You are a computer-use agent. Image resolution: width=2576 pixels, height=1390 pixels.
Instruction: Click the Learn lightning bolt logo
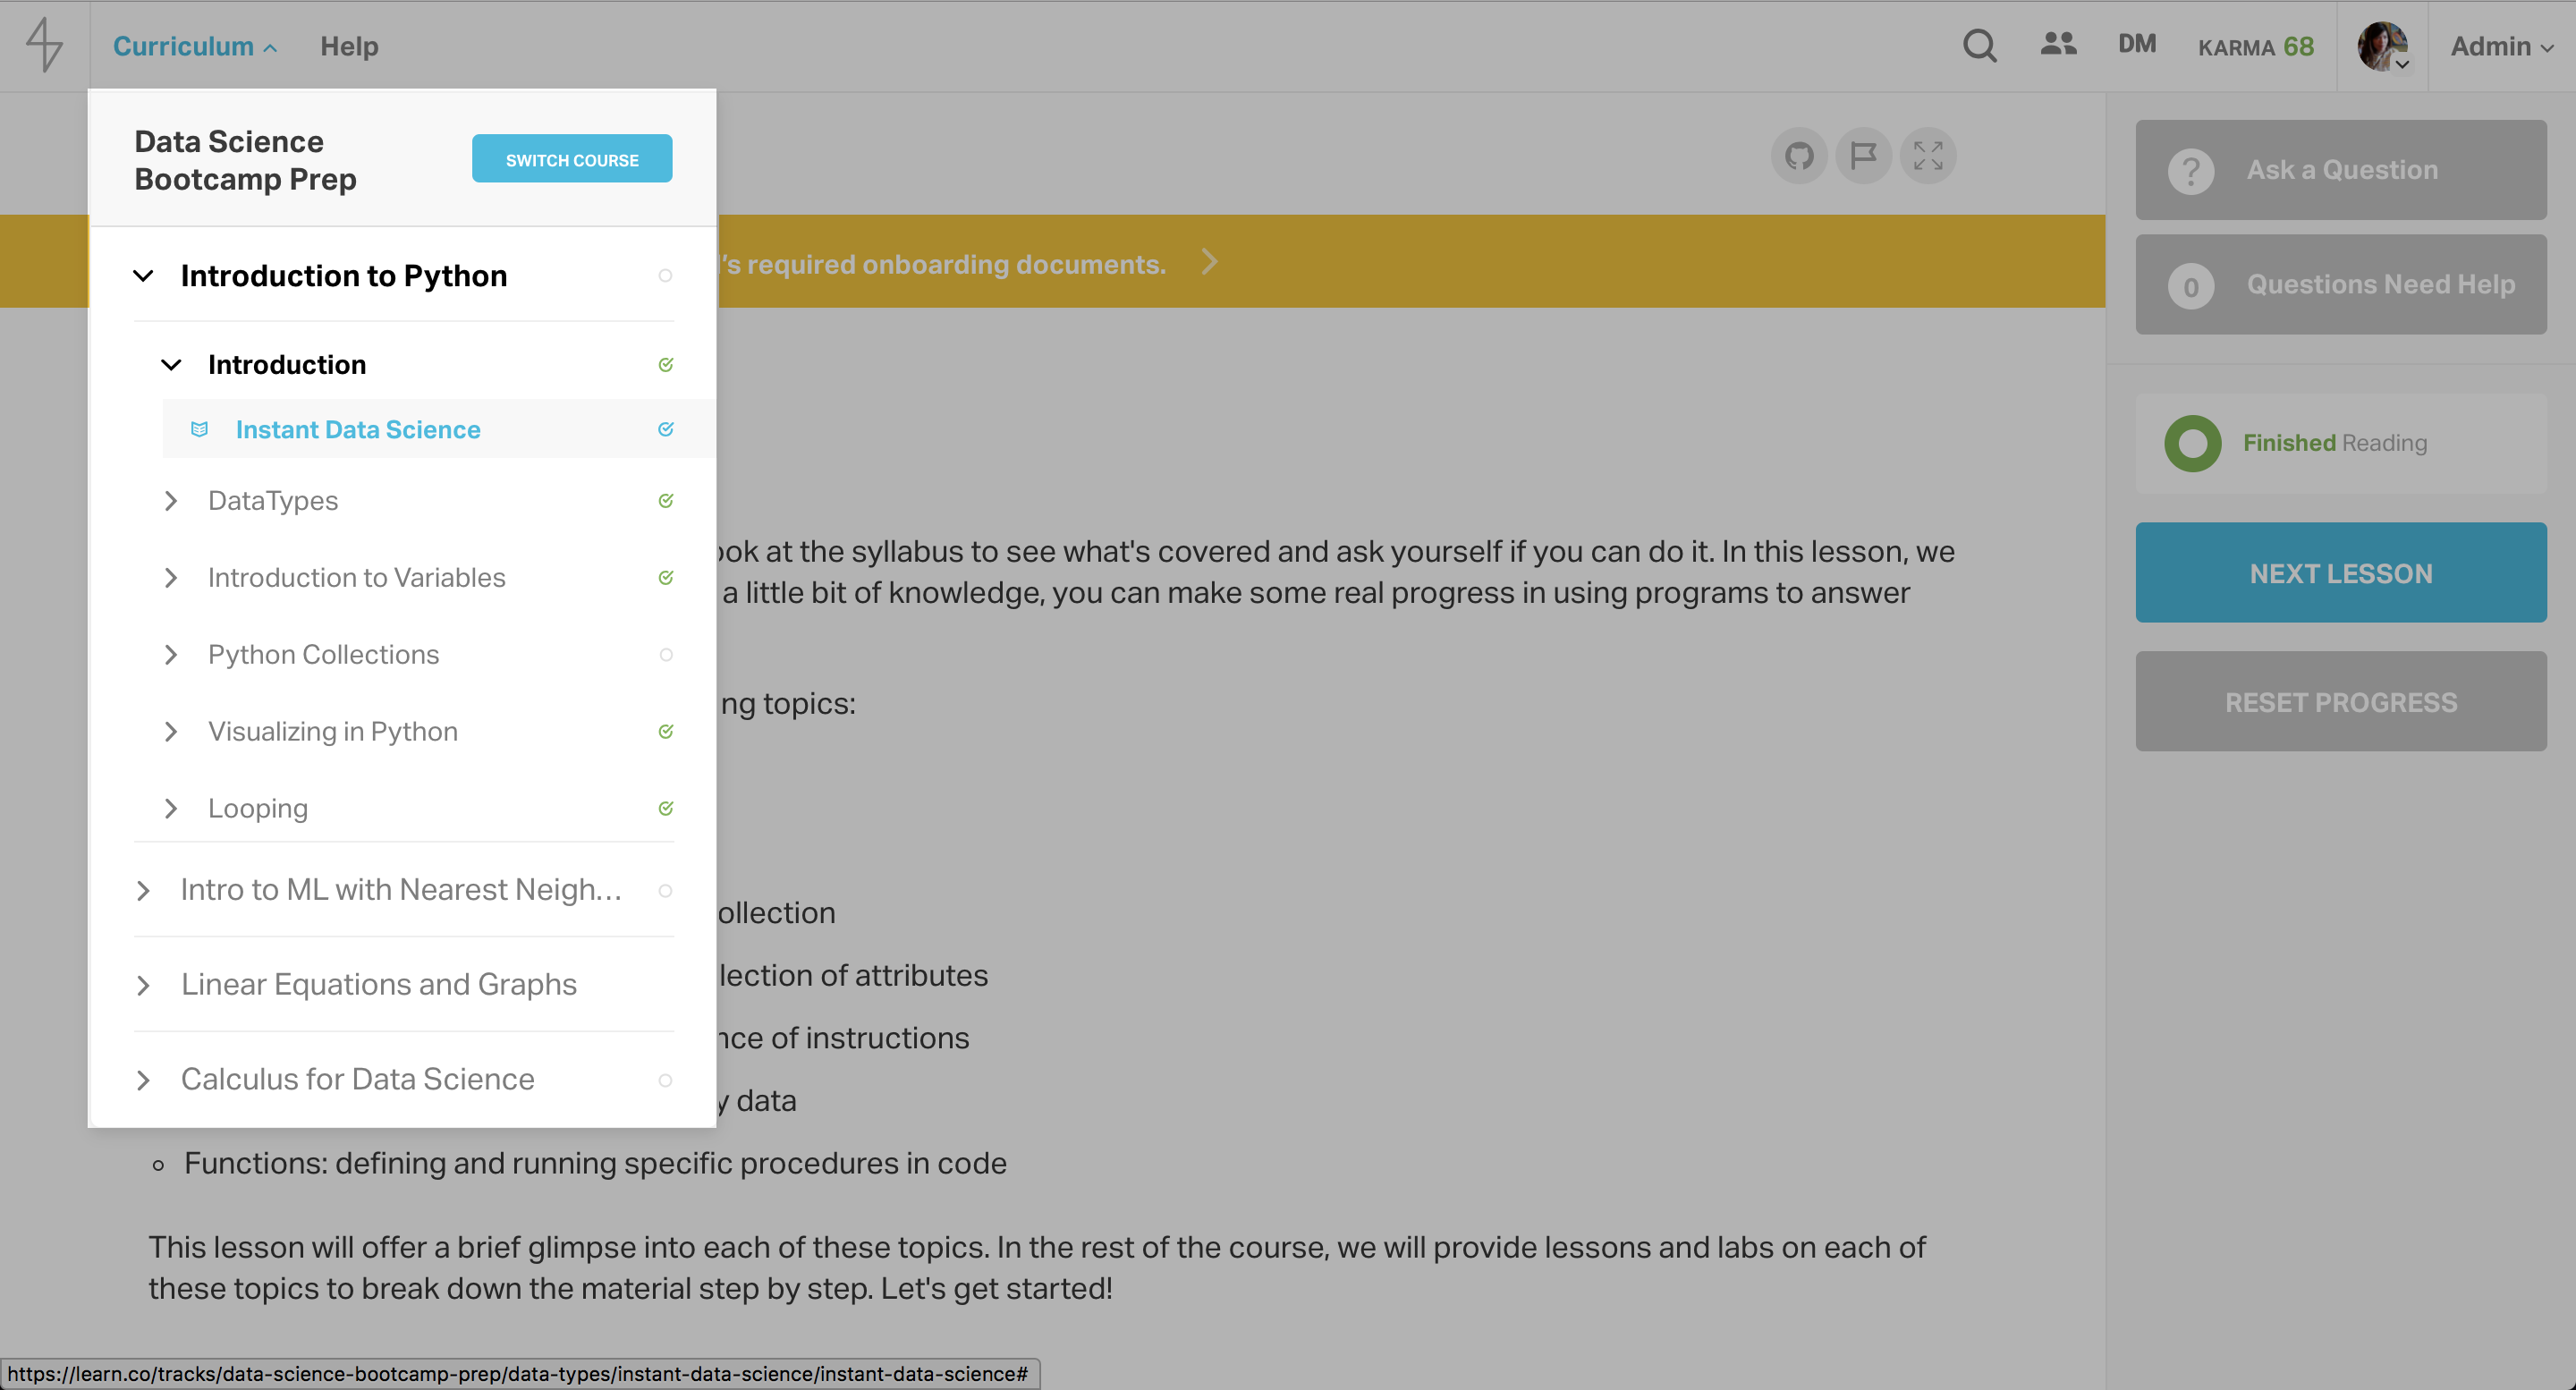point(44,45)
